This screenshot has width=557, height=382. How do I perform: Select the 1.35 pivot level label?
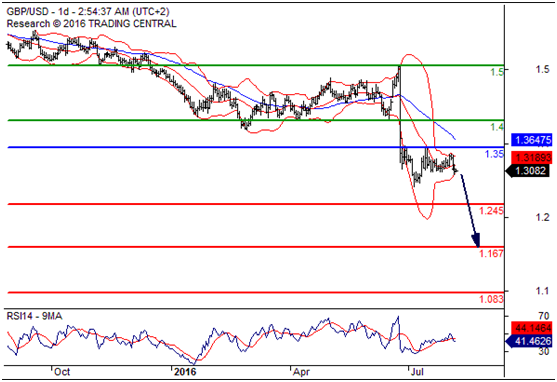[494, 154]
